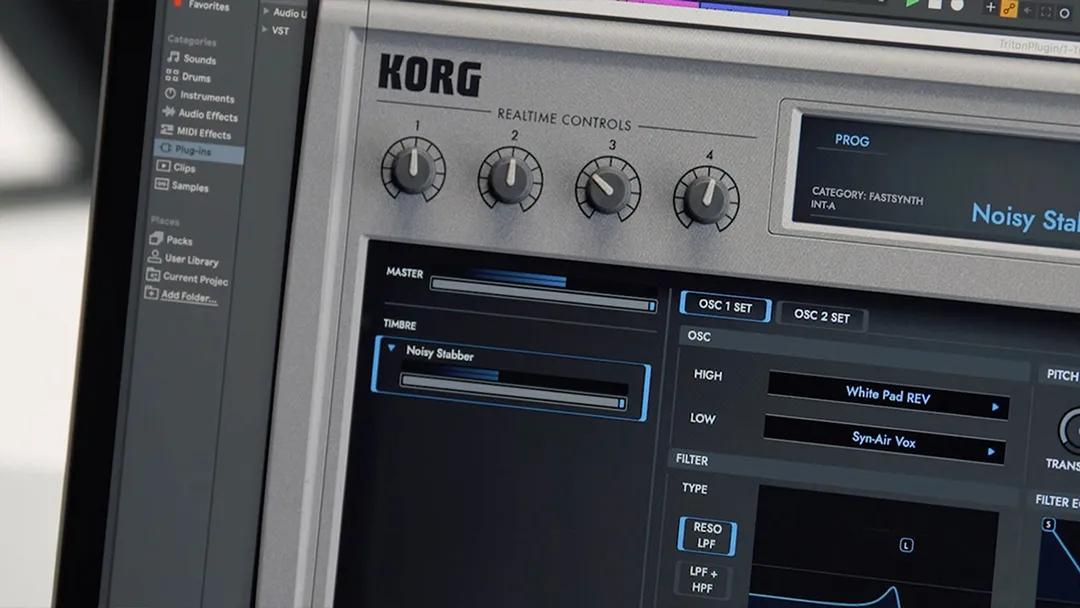Click the Transpose knob in the PITCH section
This screenshot has width=1080, height=608.
click(x=1072, y=431)
